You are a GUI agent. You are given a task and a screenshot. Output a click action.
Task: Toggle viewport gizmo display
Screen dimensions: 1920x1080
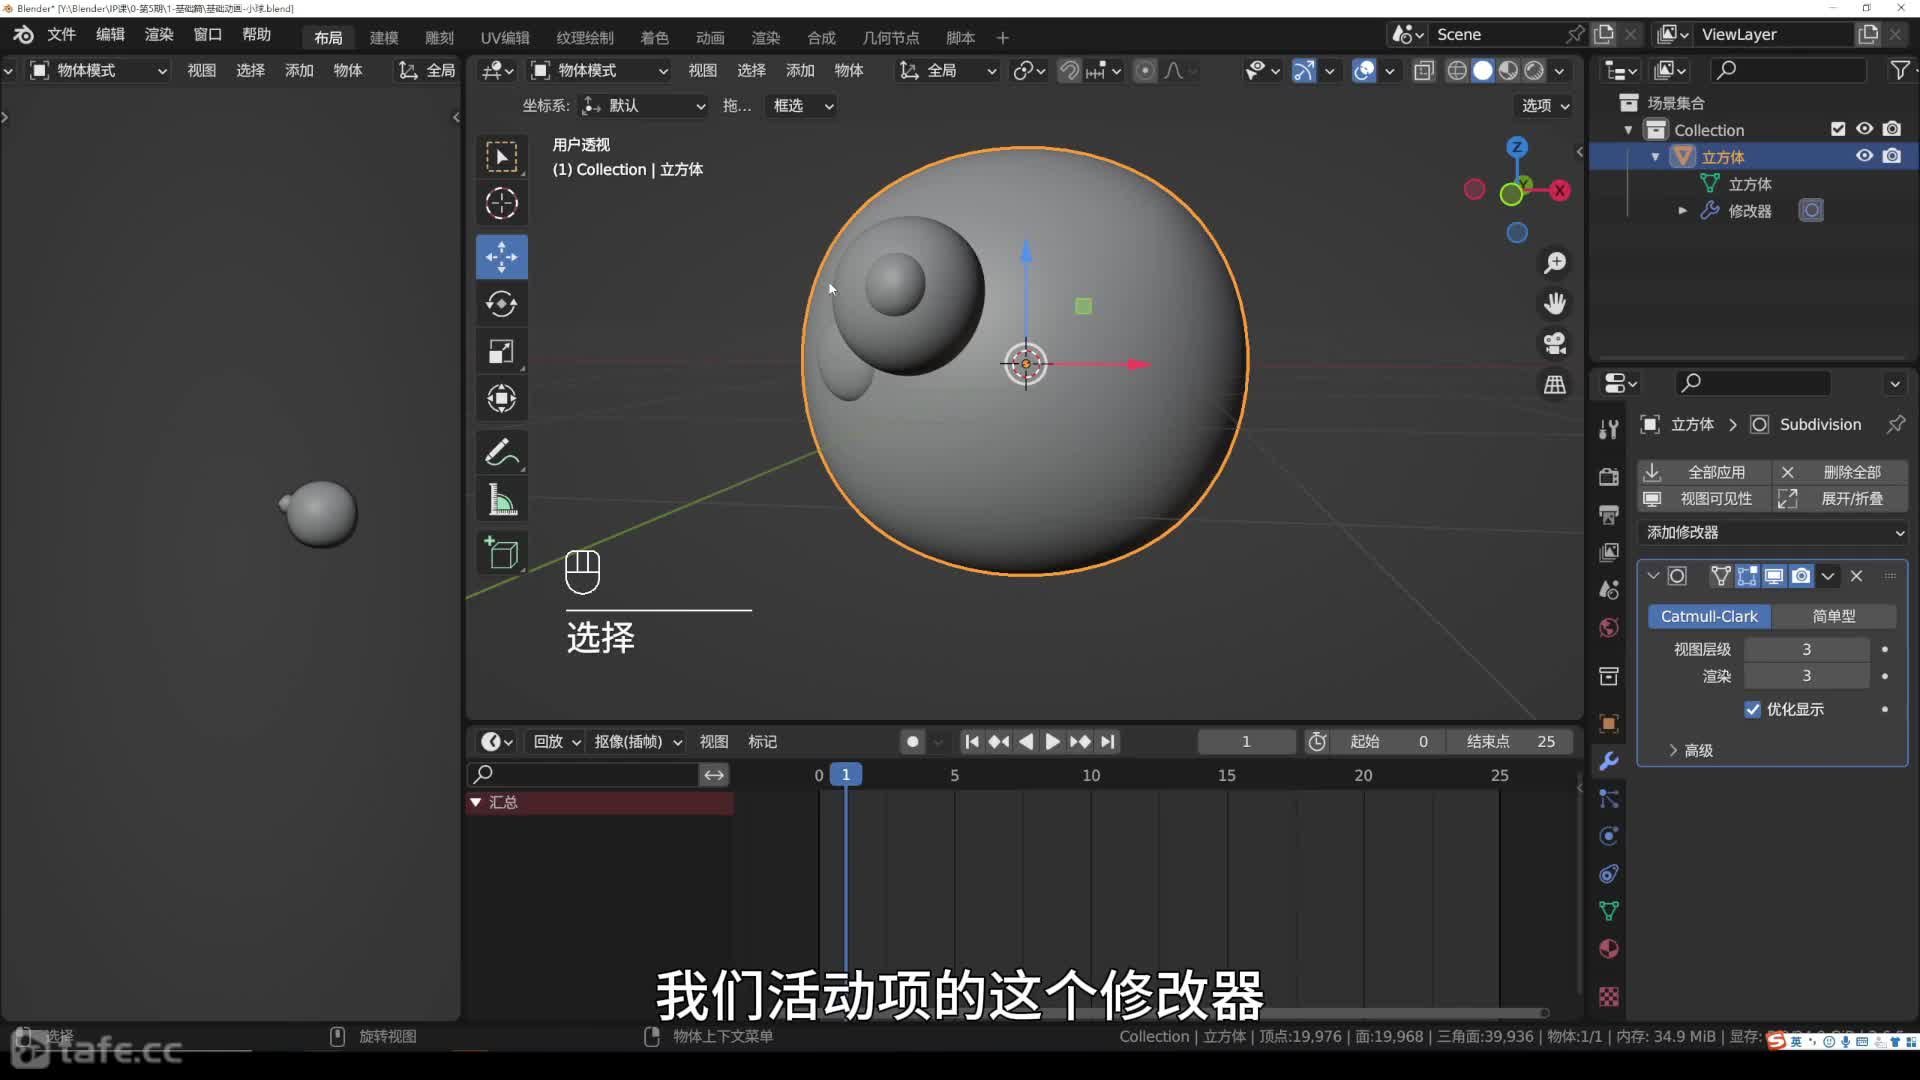pos(1304,71)
